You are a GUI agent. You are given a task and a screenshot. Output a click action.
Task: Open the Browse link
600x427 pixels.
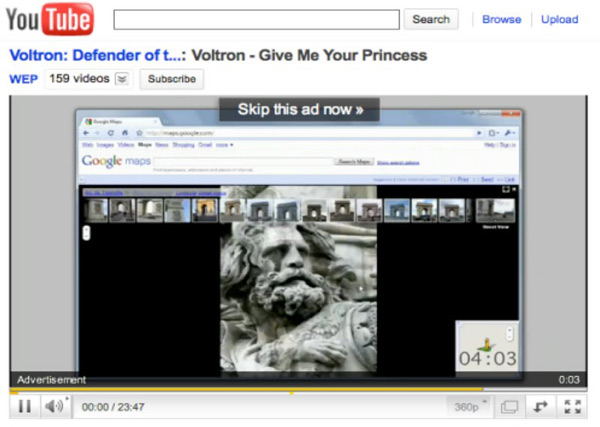[x=501, y=19]
